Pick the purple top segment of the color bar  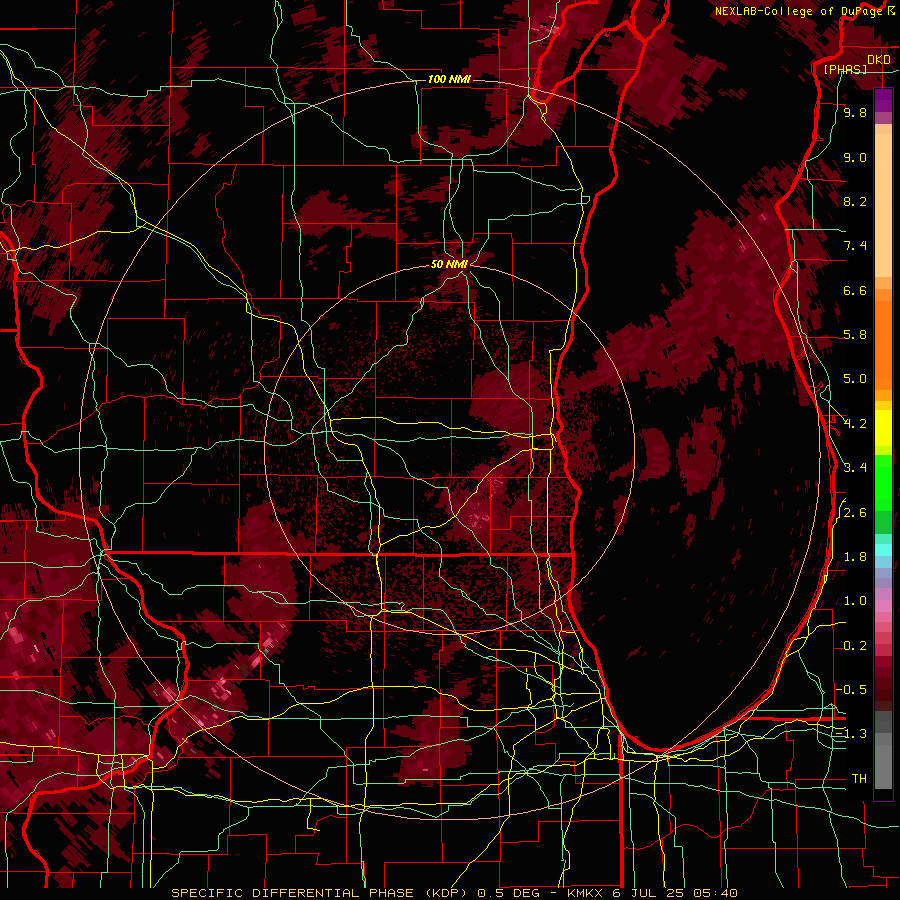883,100
